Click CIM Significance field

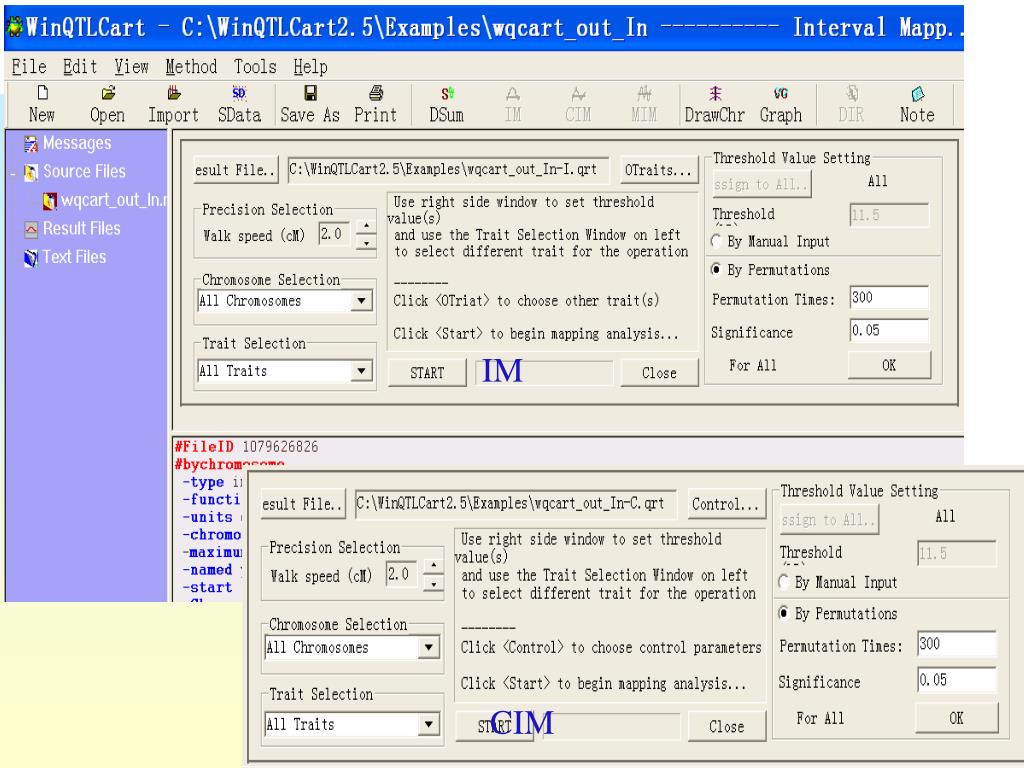[x=957, y=680]
